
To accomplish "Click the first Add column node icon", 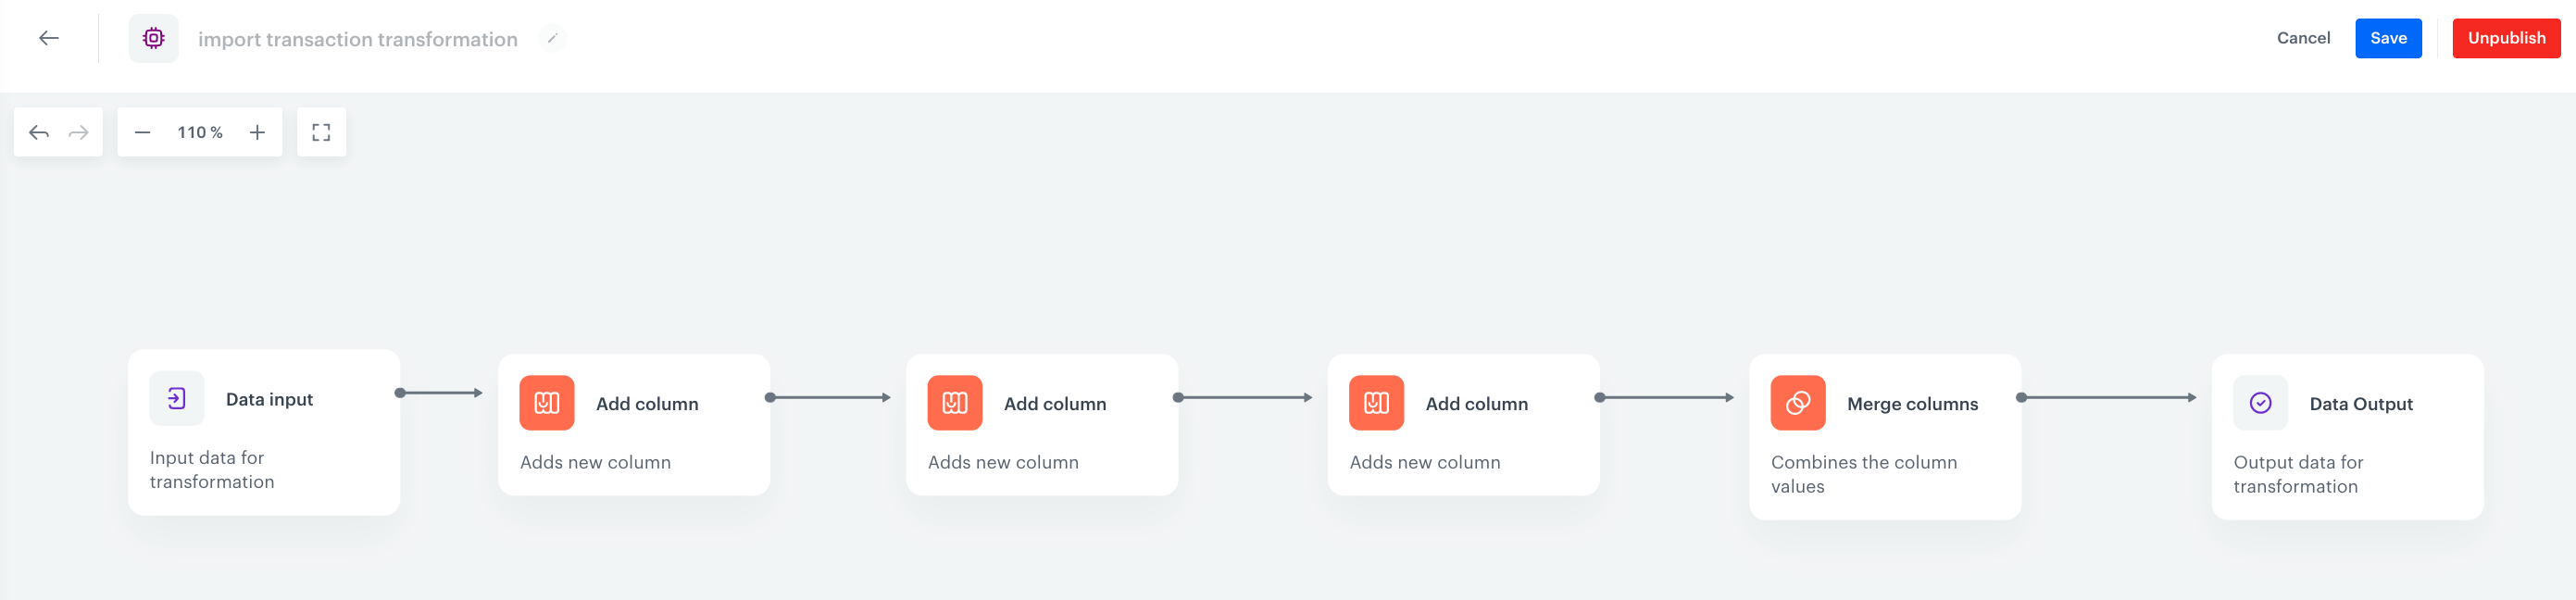I will point(547,403).
